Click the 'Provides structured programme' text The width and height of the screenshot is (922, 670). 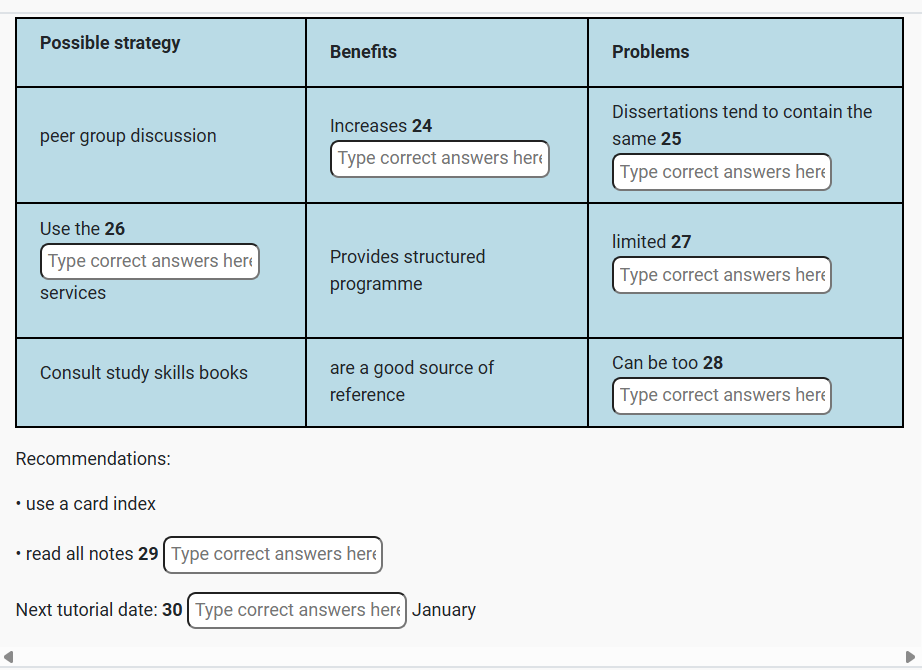point(407,270)
